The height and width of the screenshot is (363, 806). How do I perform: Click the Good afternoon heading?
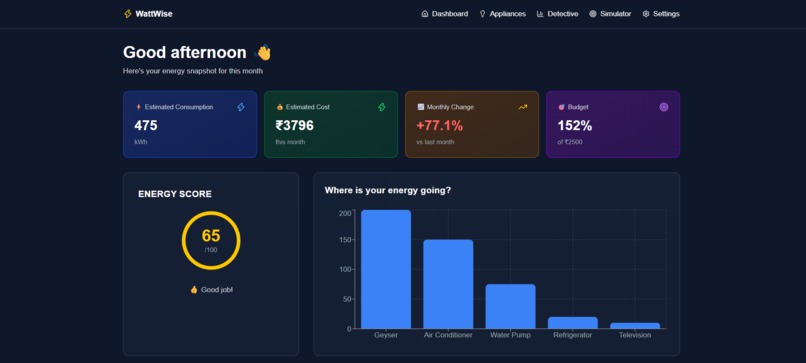[x=185, y=52]
